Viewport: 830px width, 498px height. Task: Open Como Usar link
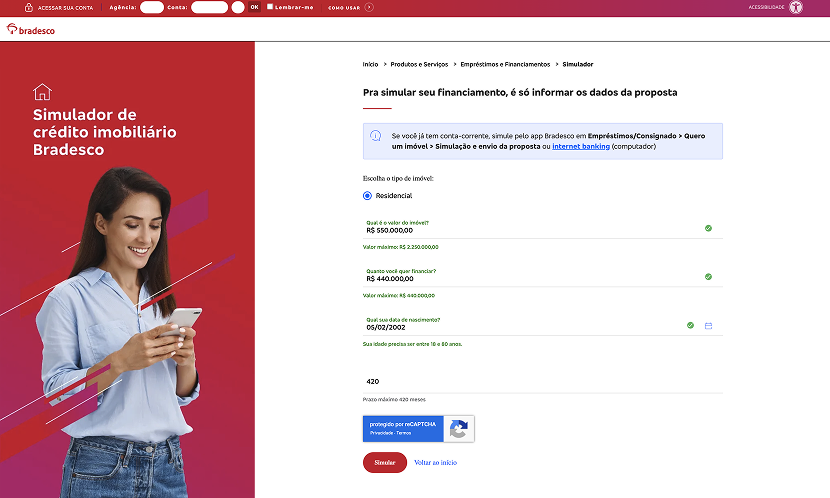[344, 8]
